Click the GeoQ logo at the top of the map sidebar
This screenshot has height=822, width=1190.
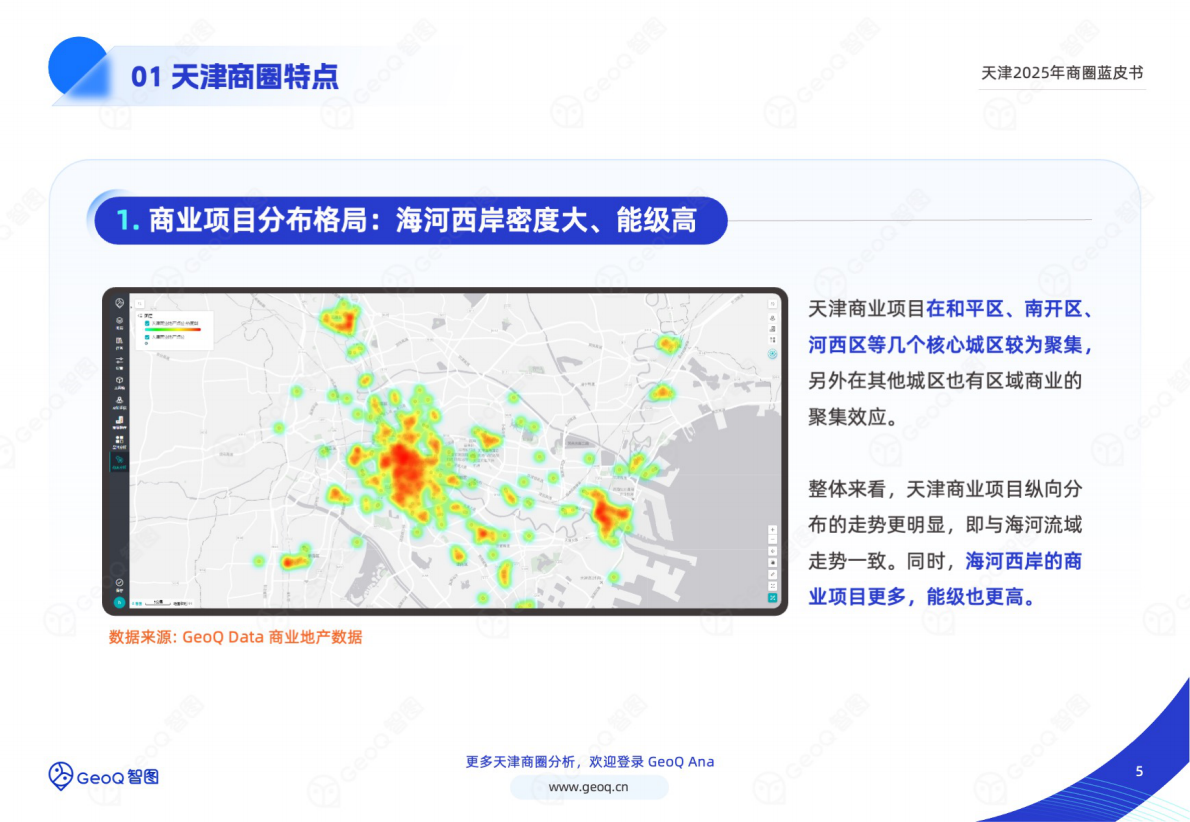pyautogui.click(x=119, y=302)
